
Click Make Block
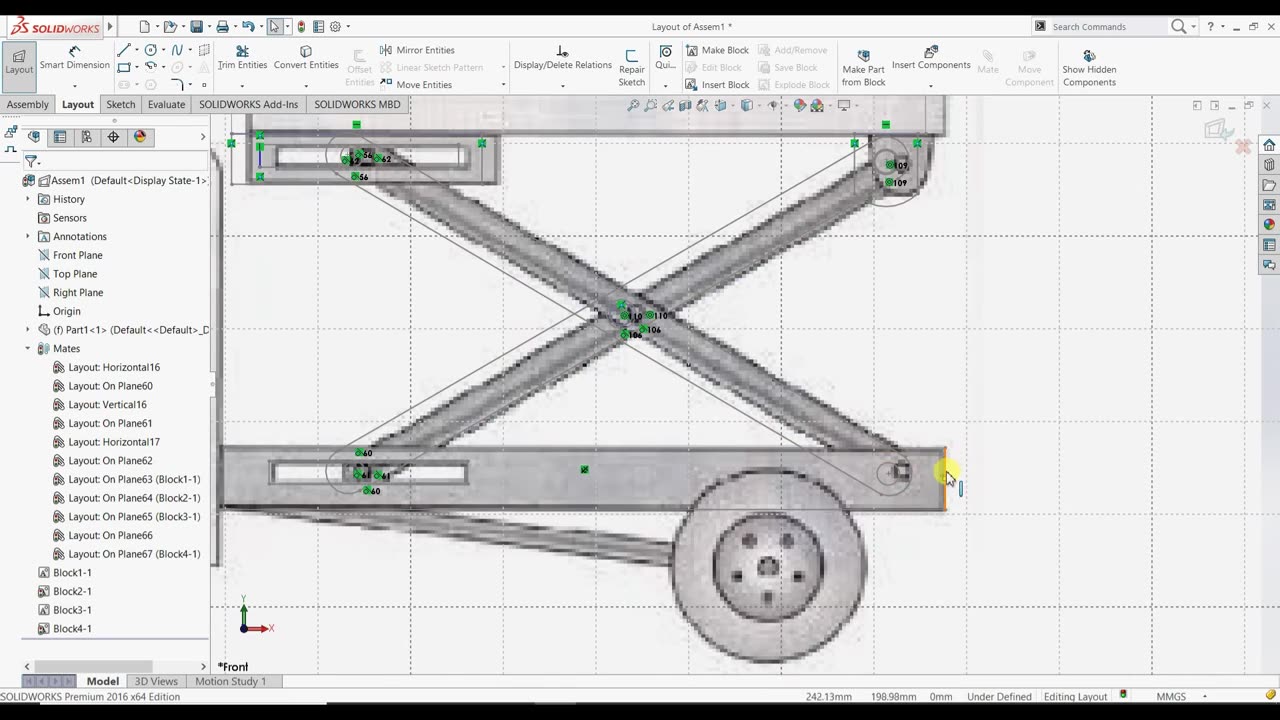click(717, 50)
